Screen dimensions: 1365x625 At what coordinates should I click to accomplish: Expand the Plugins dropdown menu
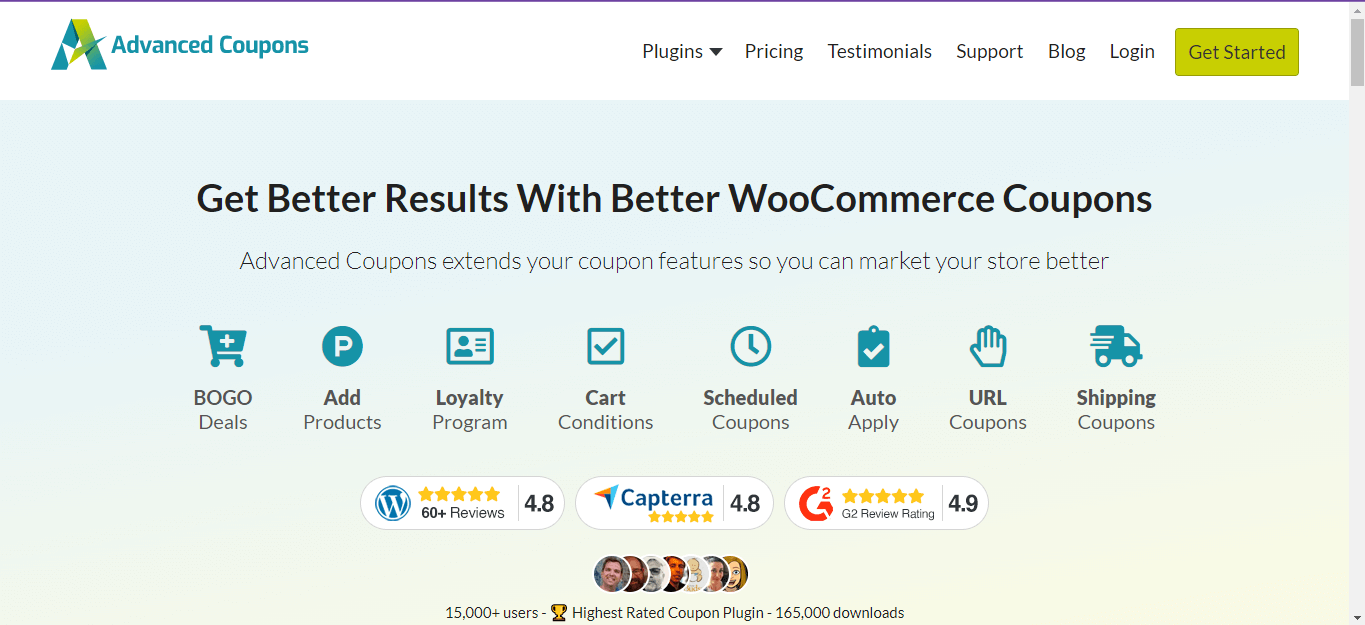[x=681, y=52]
